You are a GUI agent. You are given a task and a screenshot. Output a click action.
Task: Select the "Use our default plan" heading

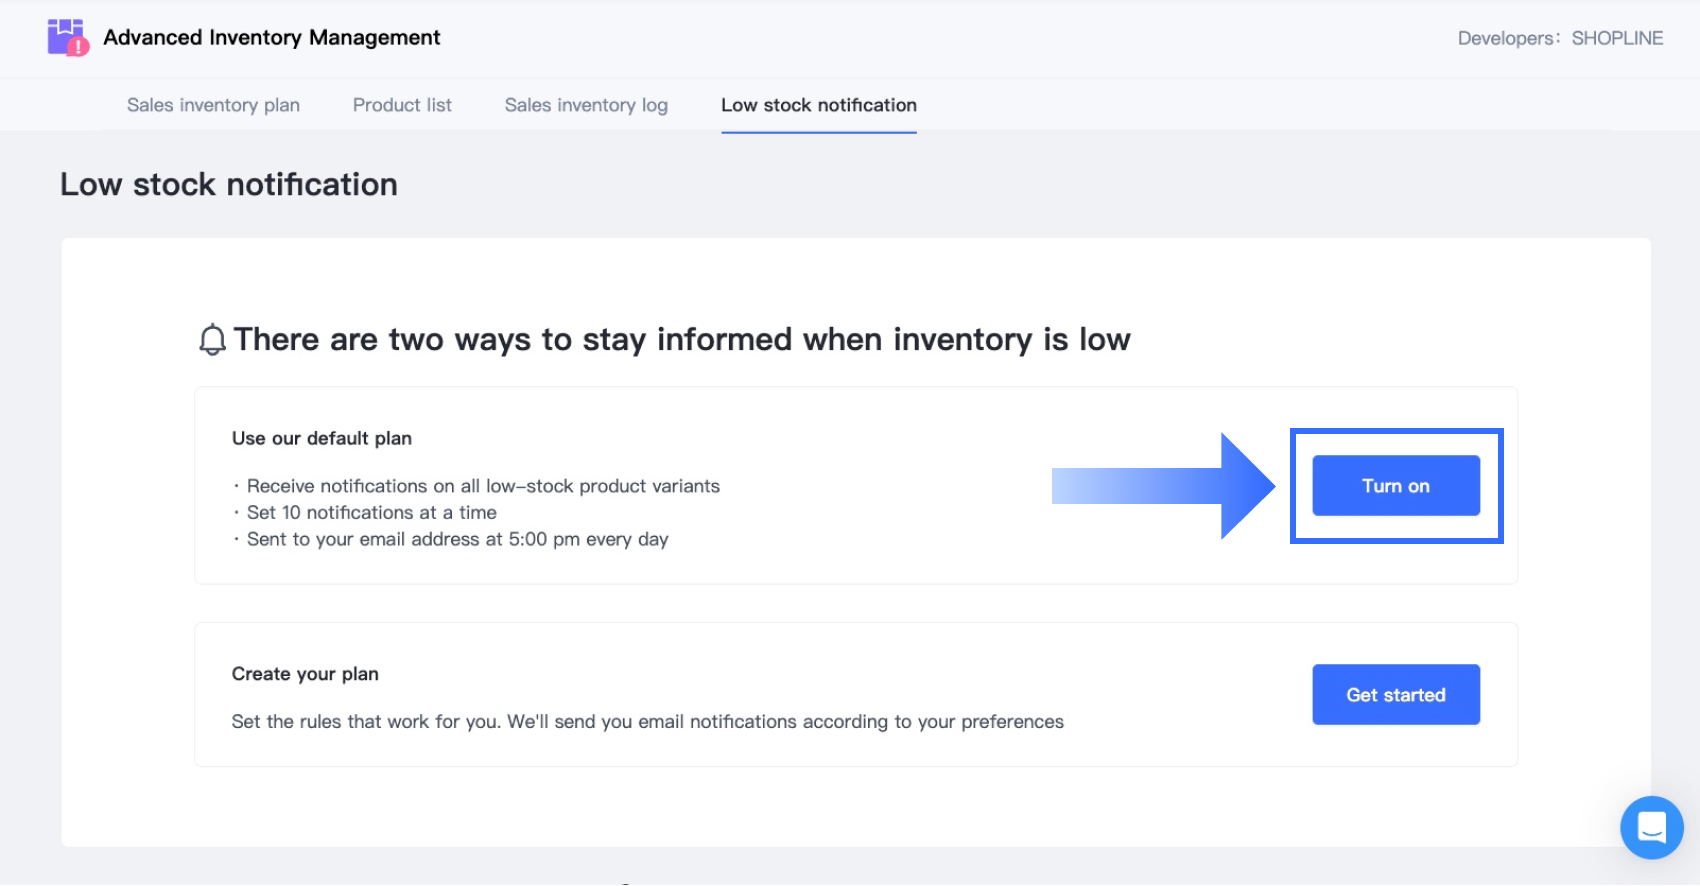point(322,438)
